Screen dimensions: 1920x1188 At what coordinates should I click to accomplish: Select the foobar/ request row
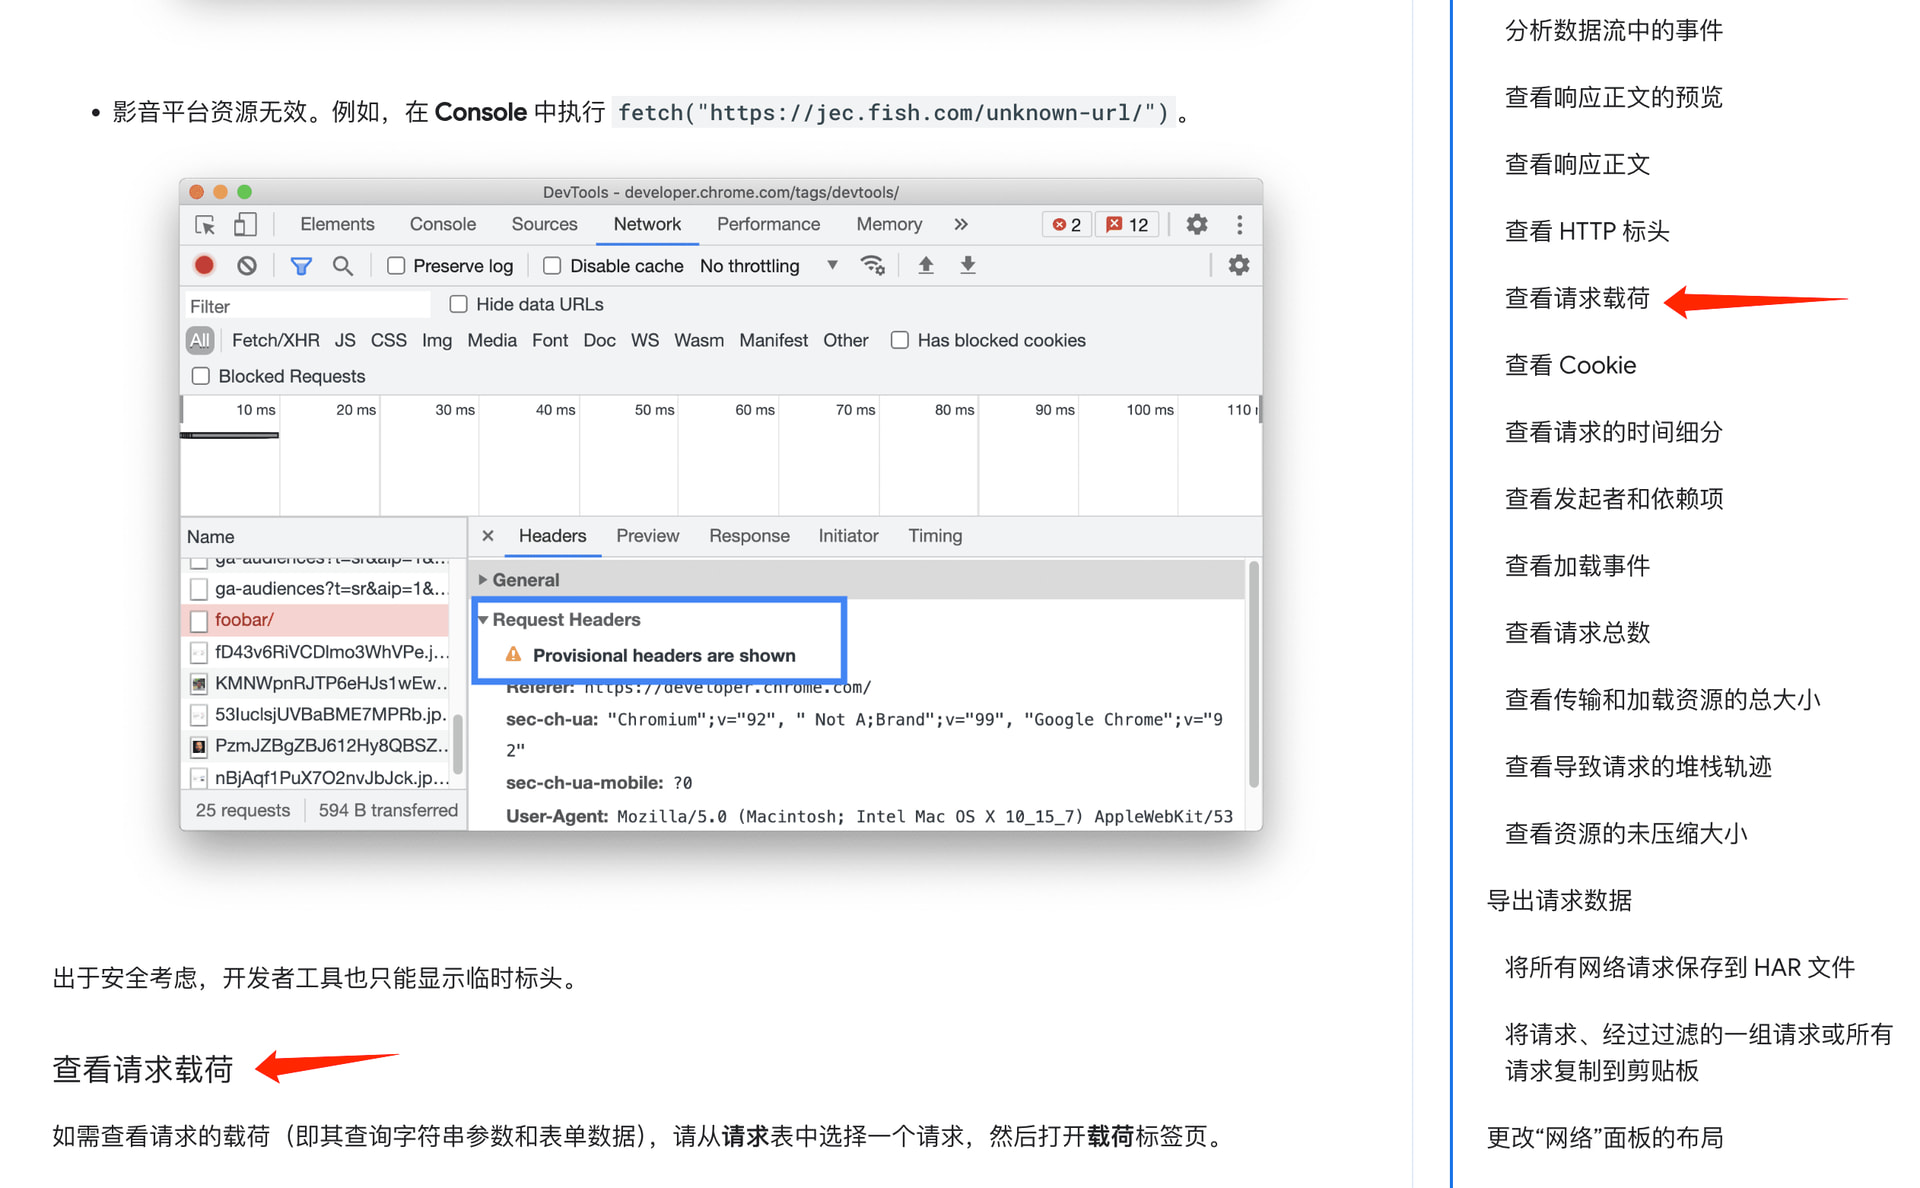click(315, 620)
